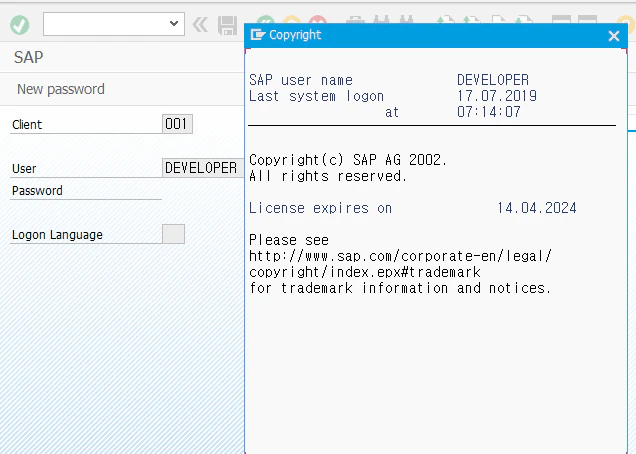The width and height of the screenshot is (636, 454).
Task: Click the logon date 17.07.2019
Action: (497, 96)
